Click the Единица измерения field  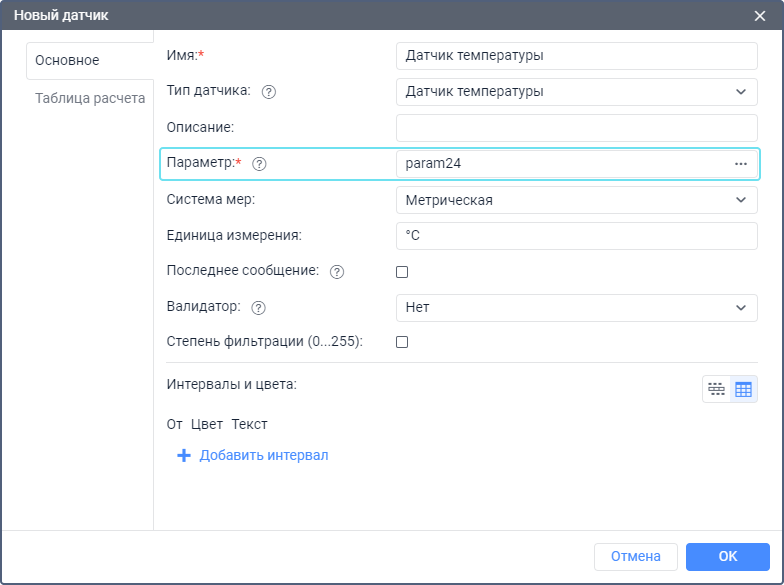pyautogui.click(x=576, y=236)
